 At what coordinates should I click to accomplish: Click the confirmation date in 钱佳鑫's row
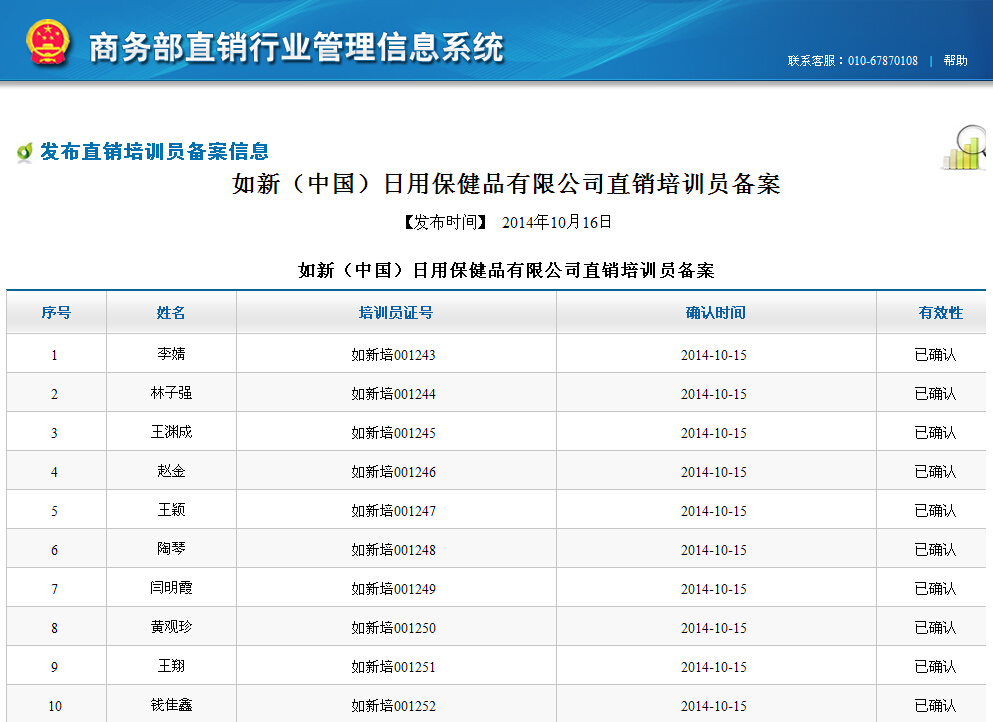(714, 706)
